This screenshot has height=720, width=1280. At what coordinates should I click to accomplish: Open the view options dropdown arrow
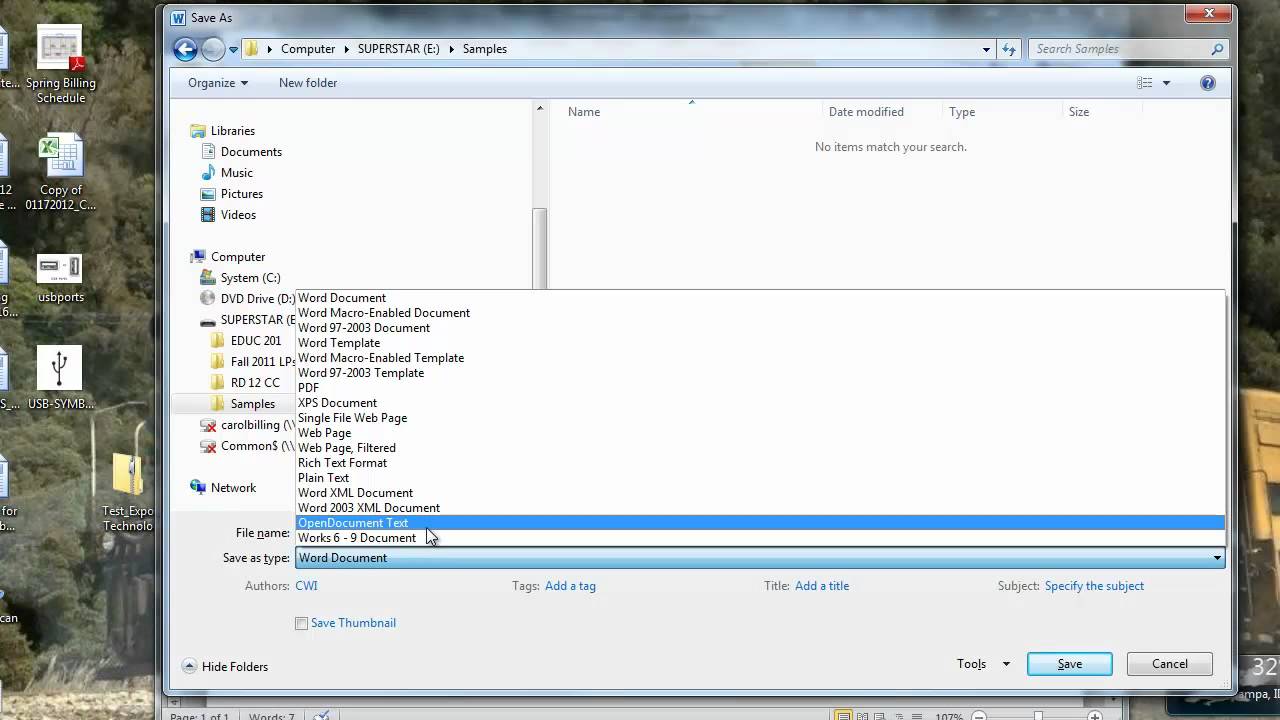1166,83
